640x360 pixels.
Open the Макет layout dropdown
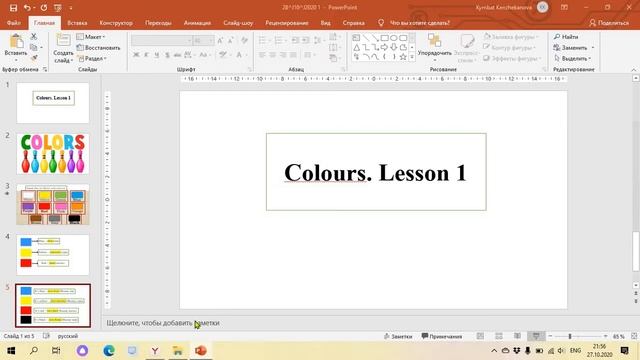coord(91,37)
